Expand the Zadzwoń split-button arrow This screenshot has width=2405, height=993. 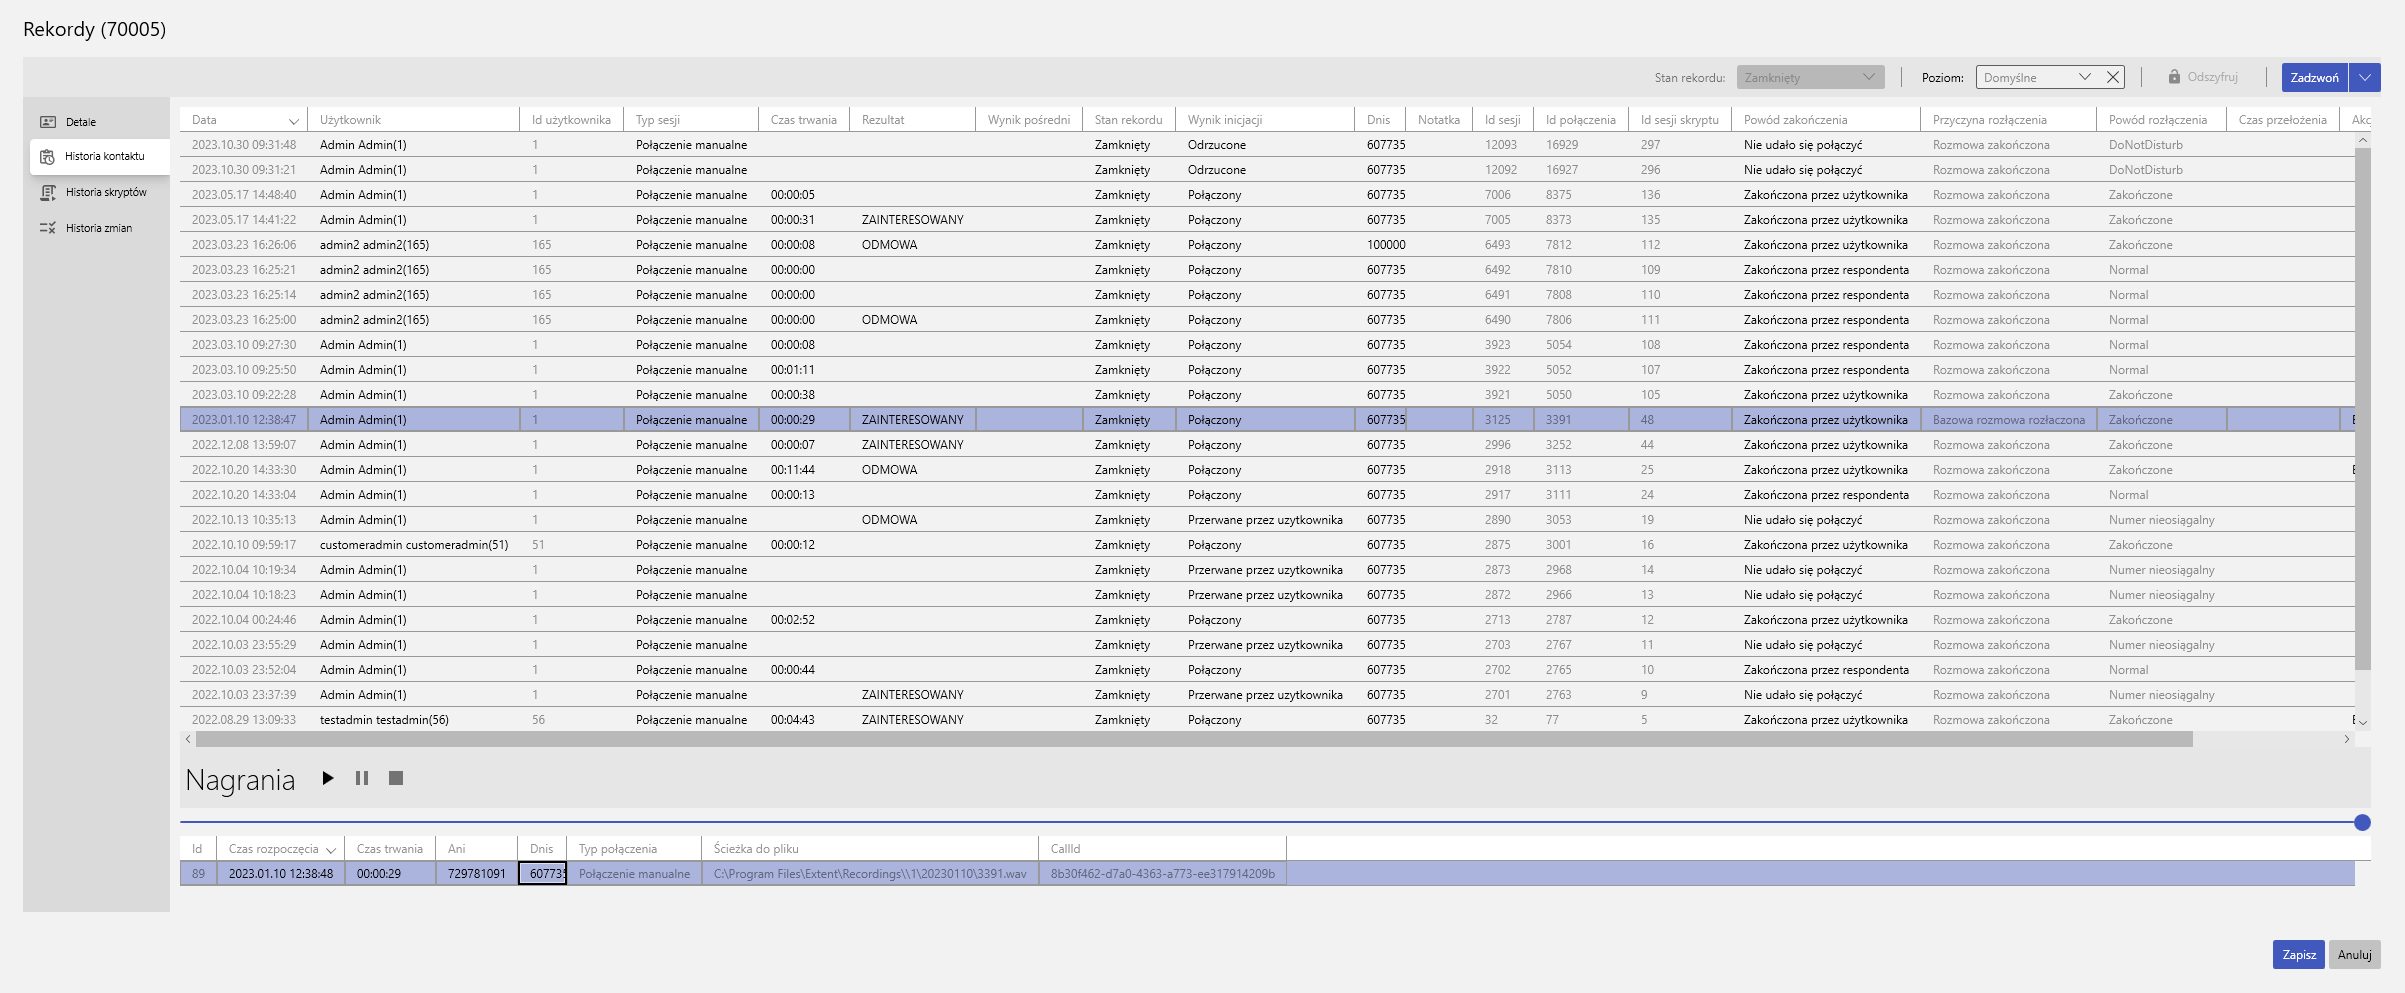click(2365, 77)
